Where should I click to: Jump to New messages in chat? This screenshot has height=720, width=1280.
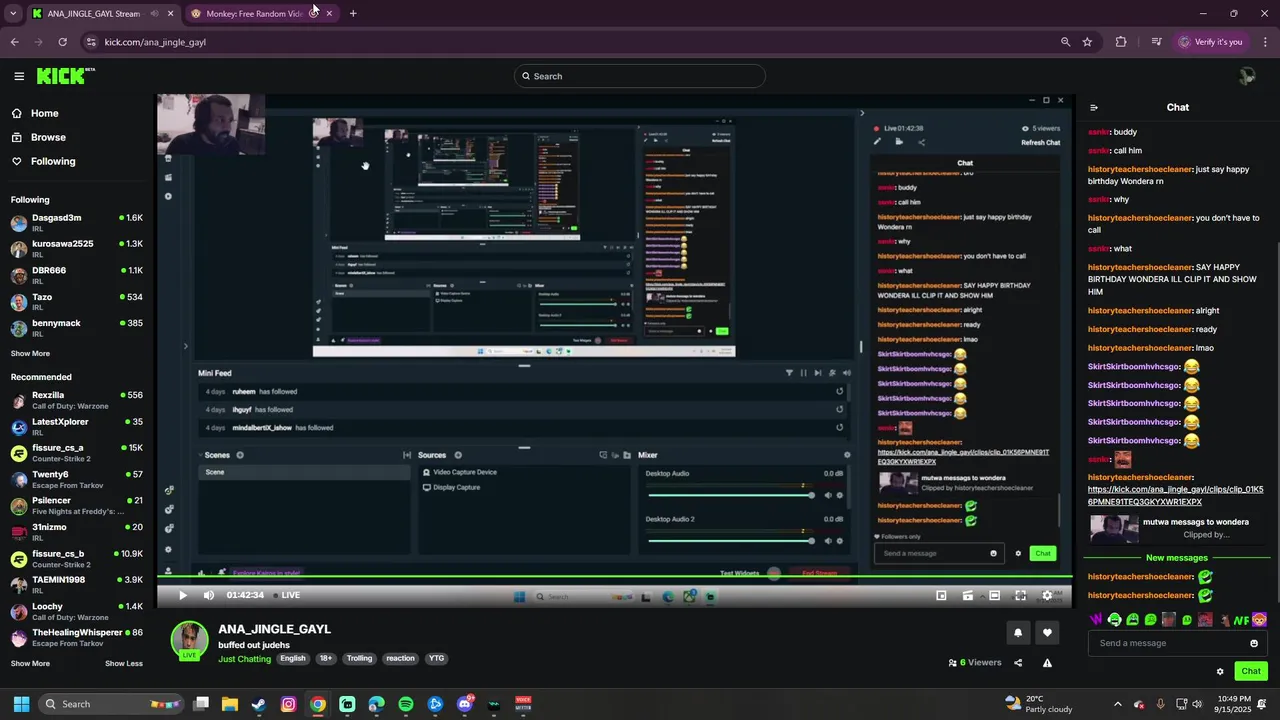point(1177,558)
